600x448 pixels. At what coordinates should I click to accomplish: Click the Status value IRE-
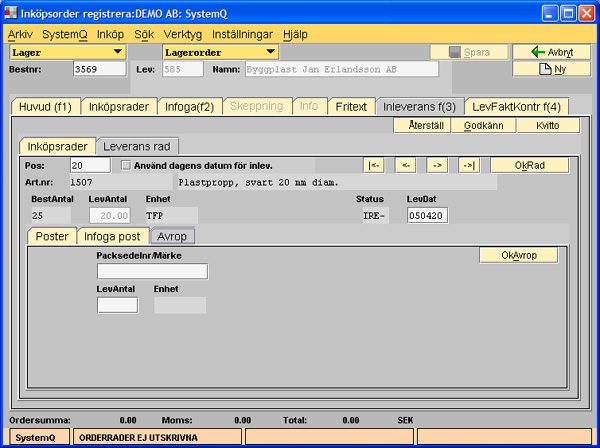point(374,215)
